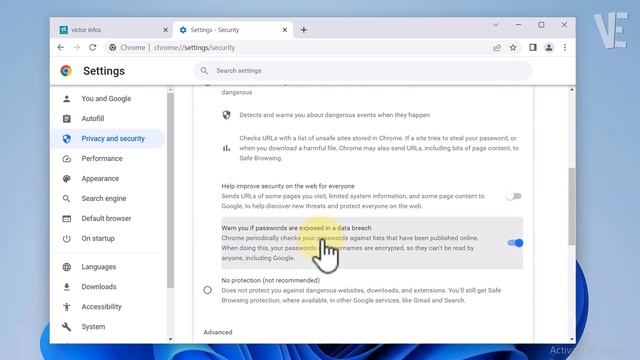
Task: Close the Settings - Security tab
Action: coord(285,30)
